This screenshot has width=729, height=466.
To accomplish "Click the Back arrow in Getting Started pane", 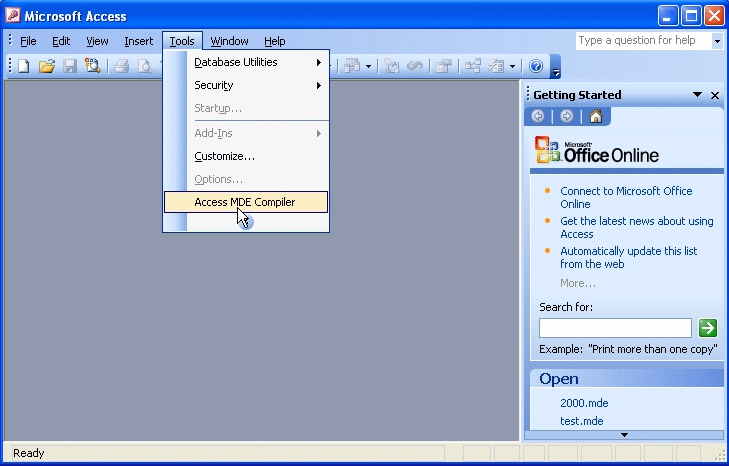I will 538,116.
